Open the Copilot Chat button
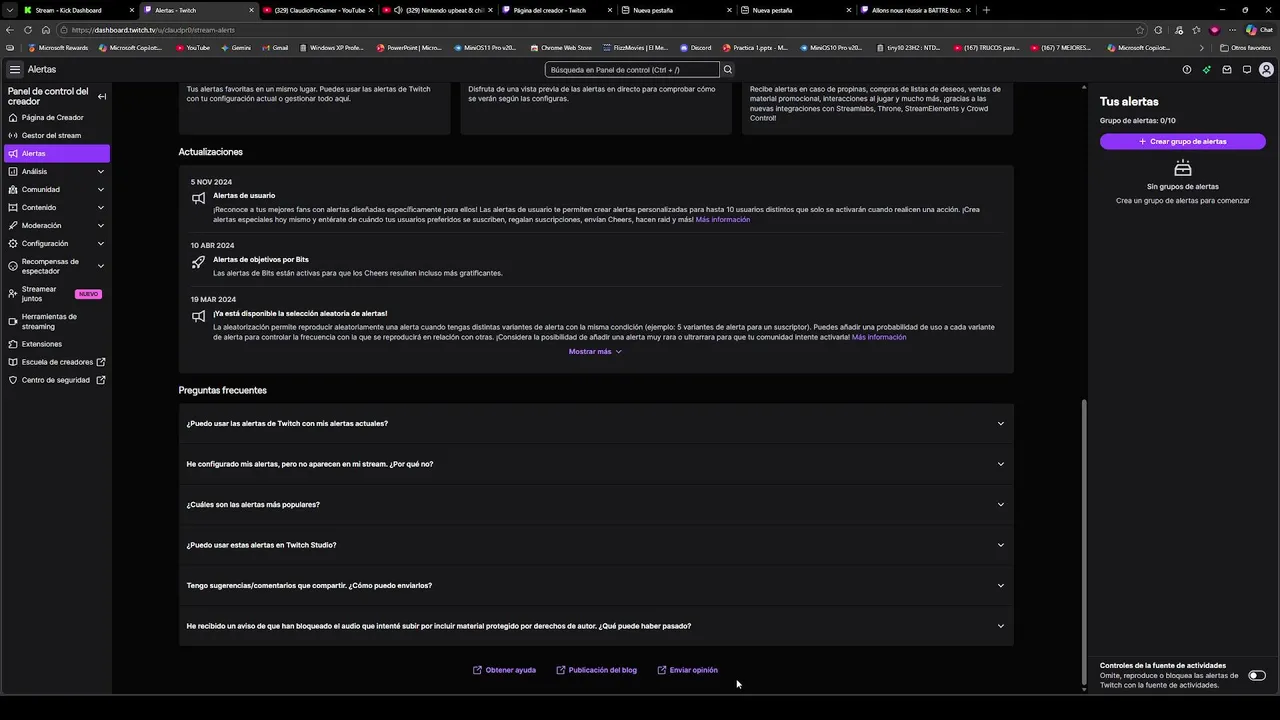Viewport: 1280px width, 720px height. coord(1258,30)
